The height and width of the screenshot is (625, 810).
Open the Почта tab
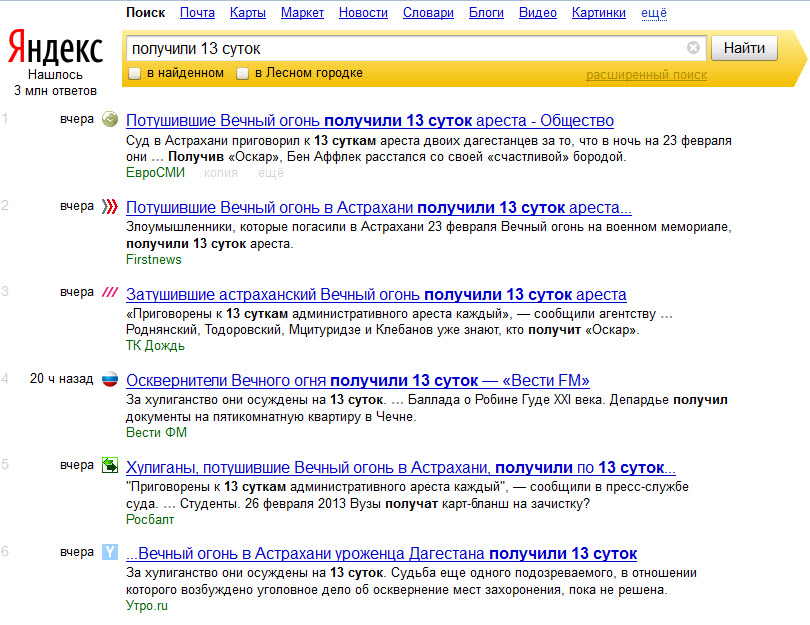pos(197,13)
